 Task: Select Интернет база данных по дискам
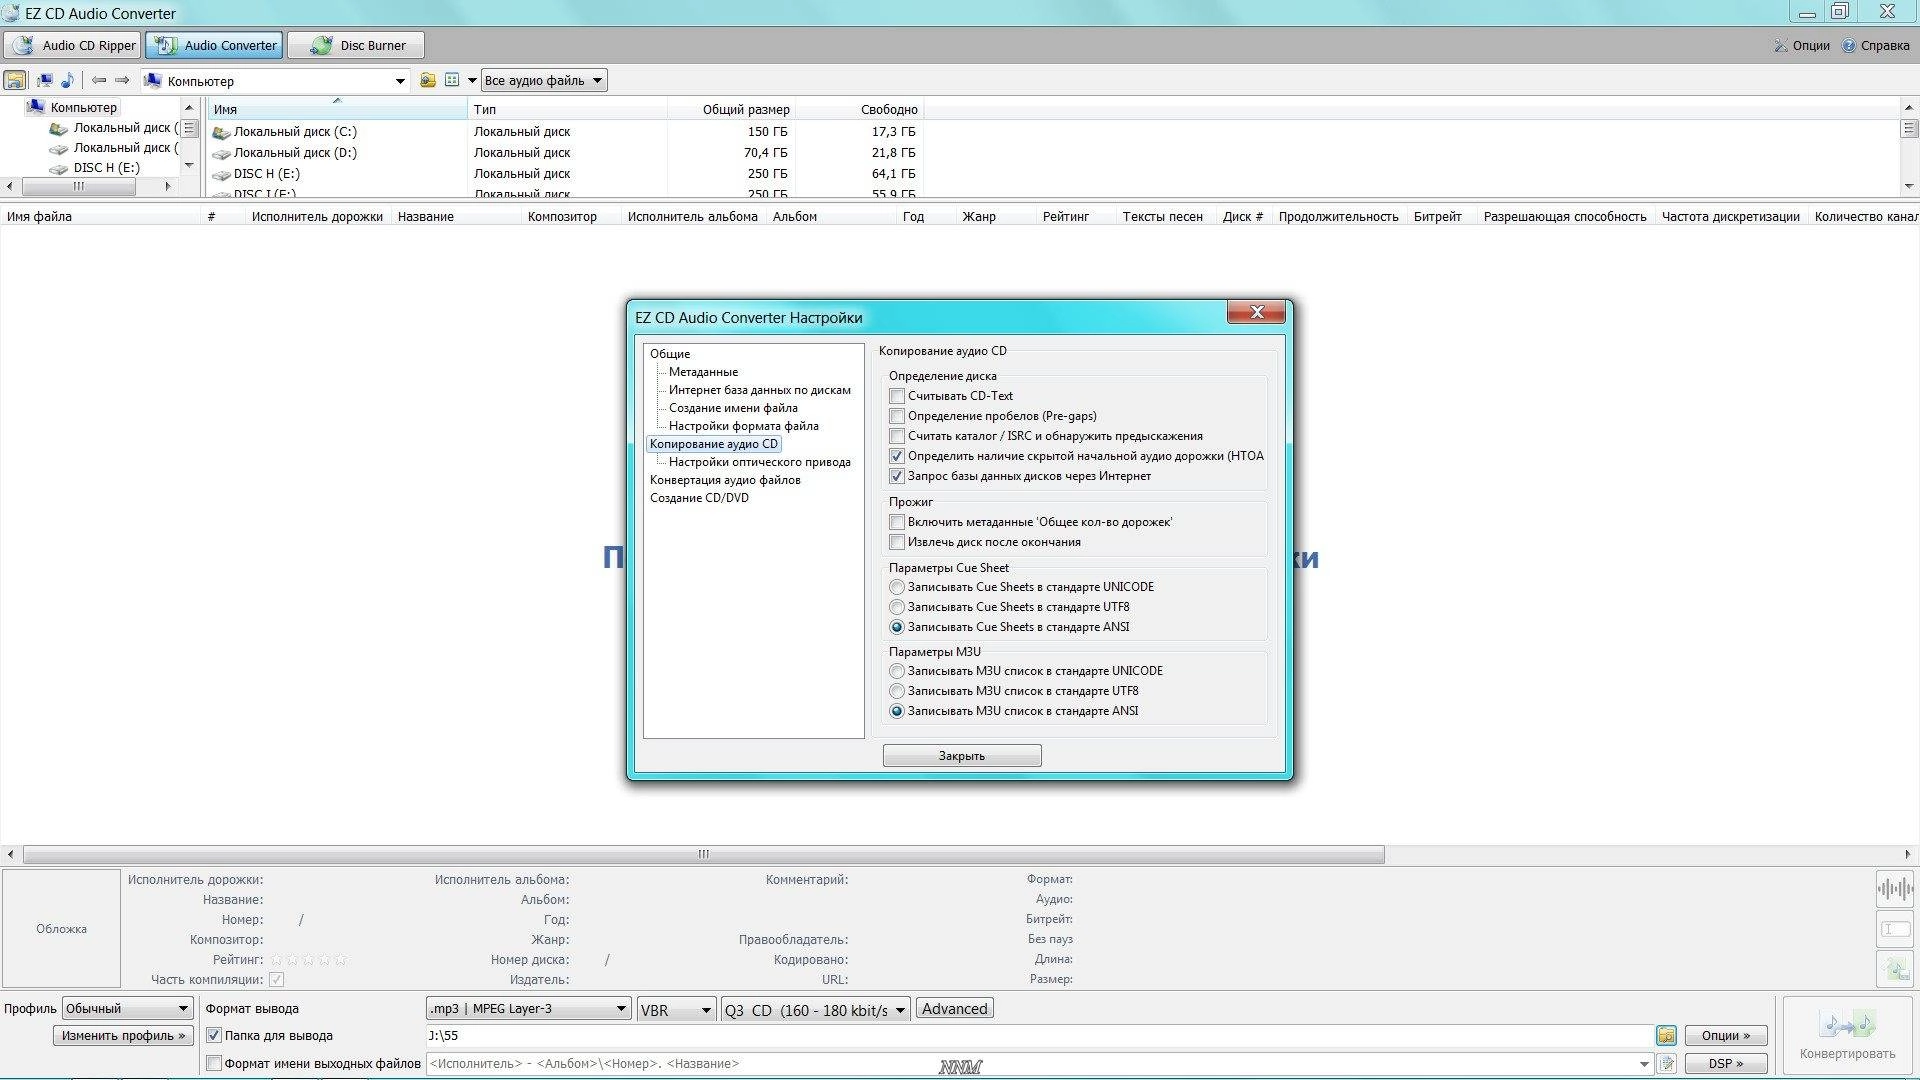[x=760, y=390]
